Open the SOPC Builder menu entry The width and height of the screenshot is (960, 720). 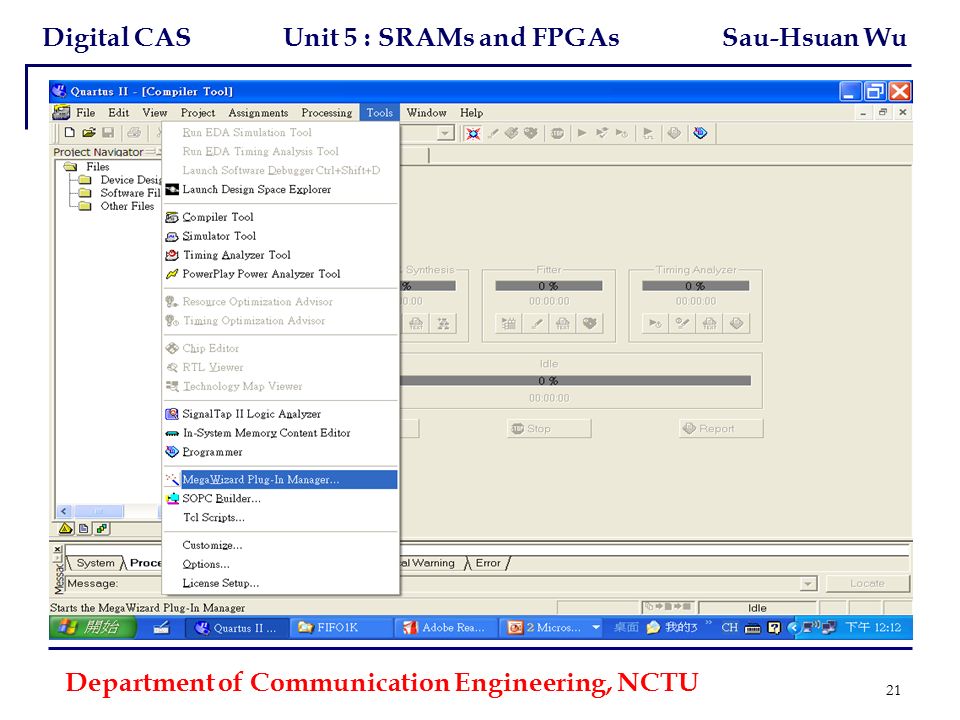[x=281, y=498]
